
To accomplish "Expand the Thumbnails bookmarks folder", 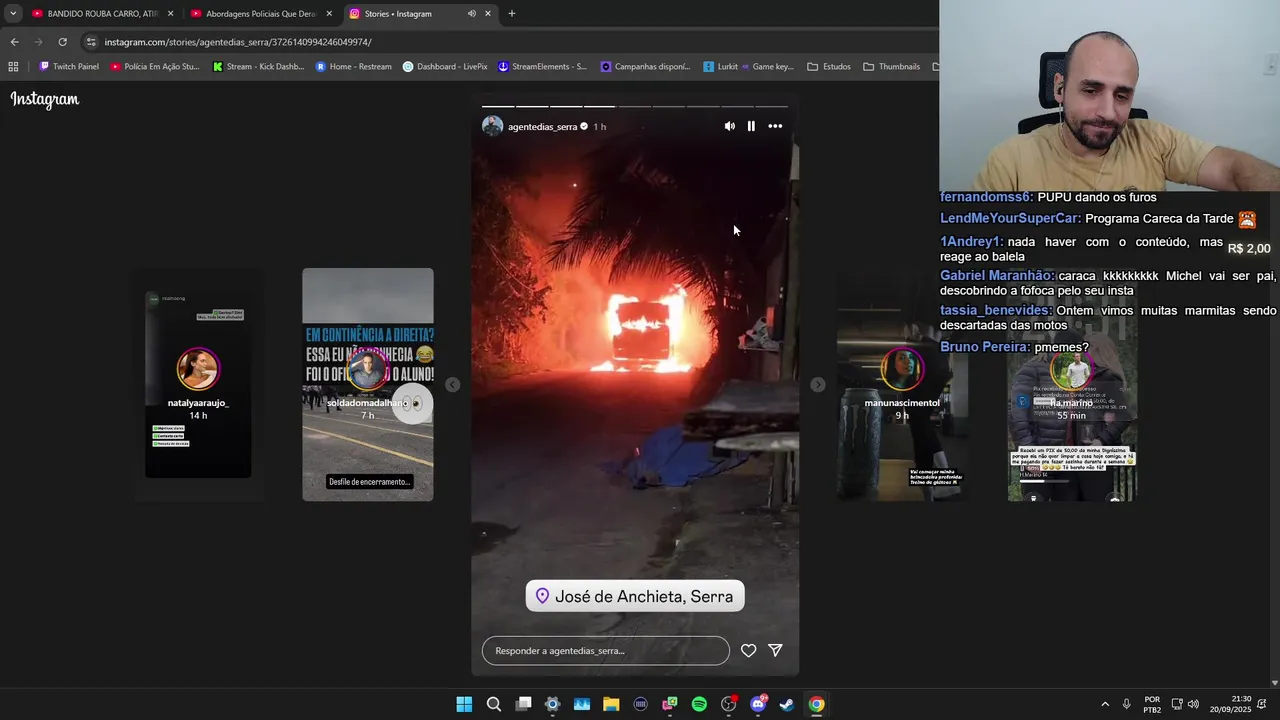I will [x=892, y=67].
